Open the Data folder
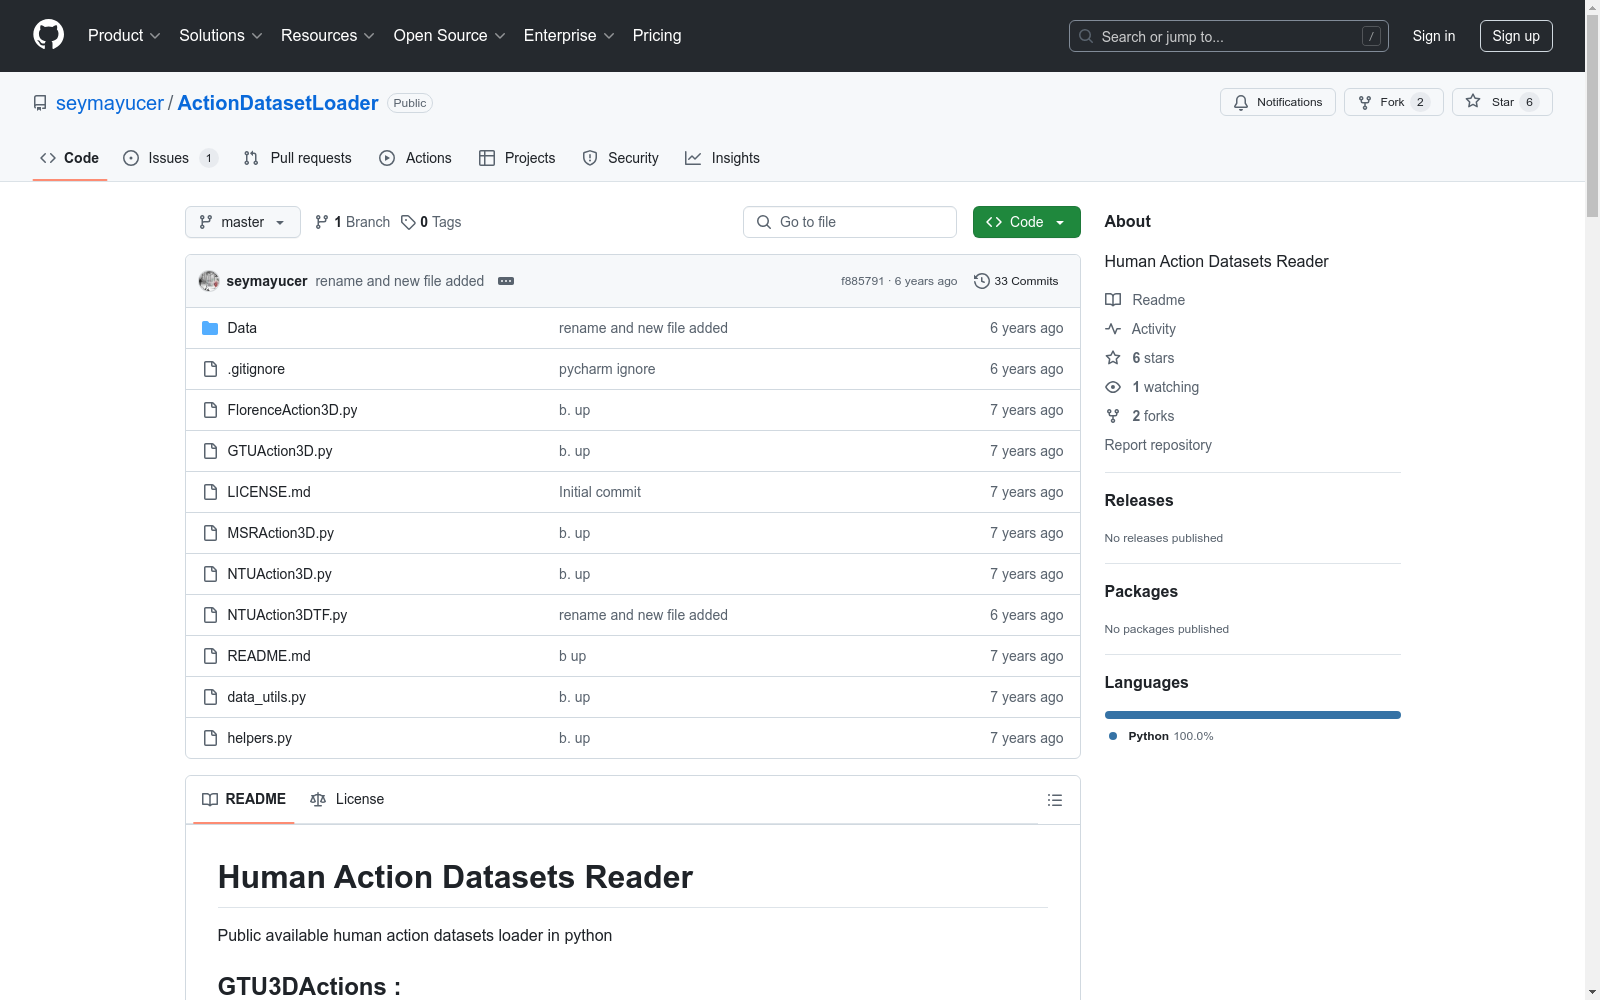Screen dimensions: 1600x1000 click(x=242, y=328)
